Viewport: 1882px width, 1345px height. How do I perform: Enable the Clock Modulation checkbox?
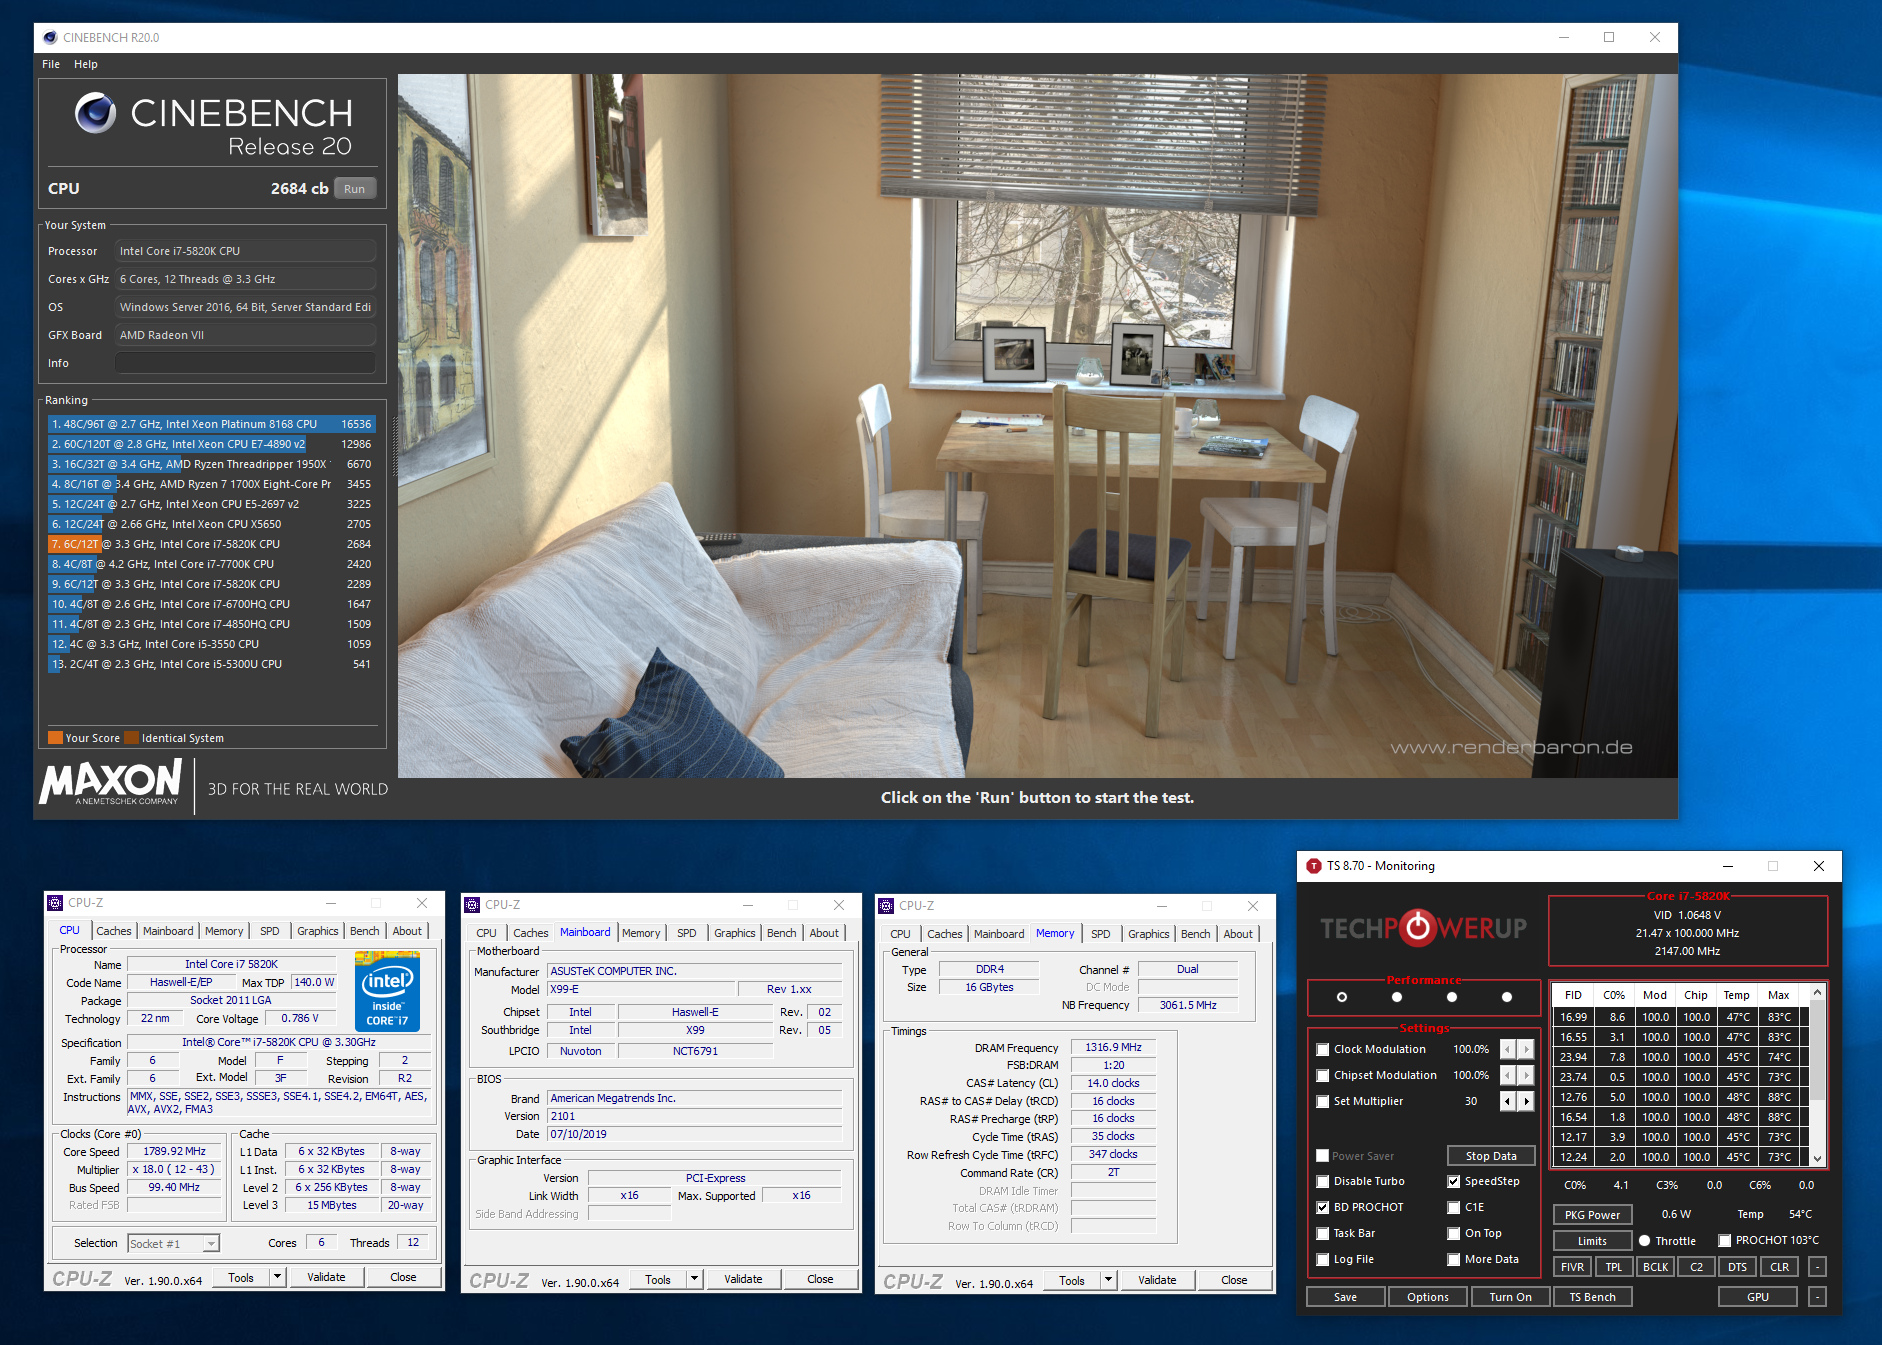pyautogui.click(x=1323, y=1049)
